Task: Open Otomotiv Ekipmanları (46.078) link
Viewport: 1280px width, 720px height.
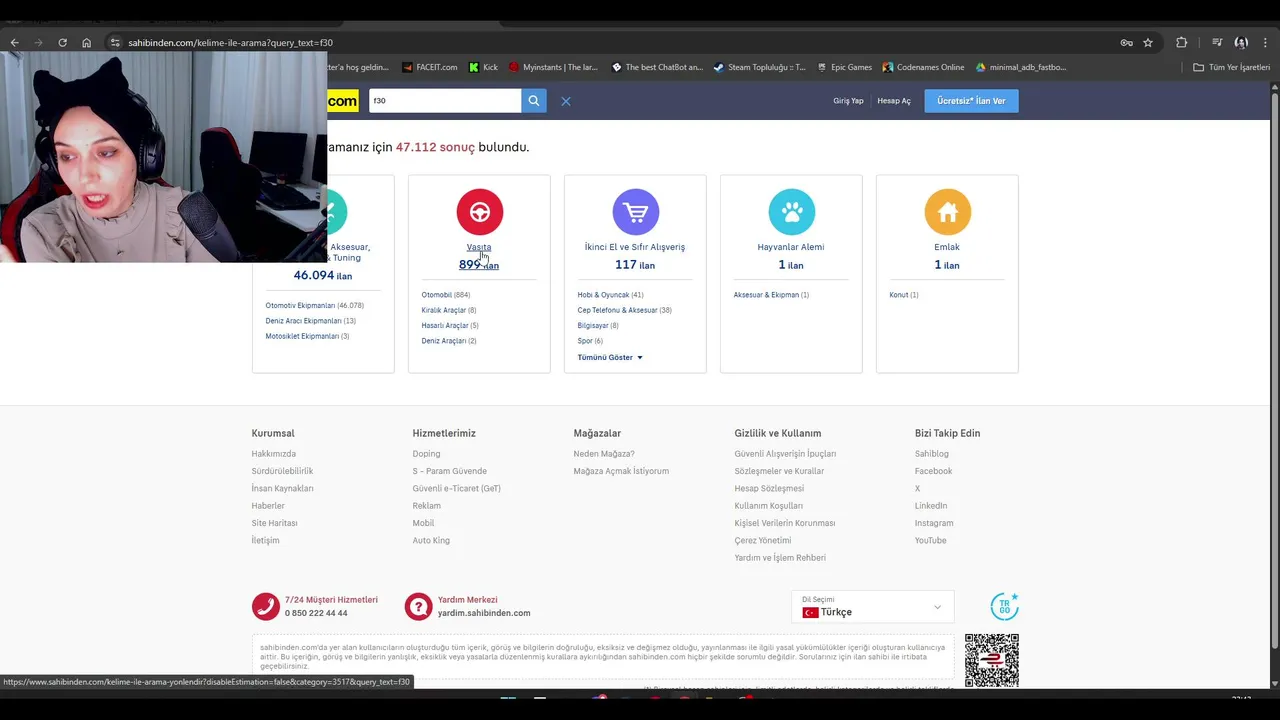Action: coord(314,305)
